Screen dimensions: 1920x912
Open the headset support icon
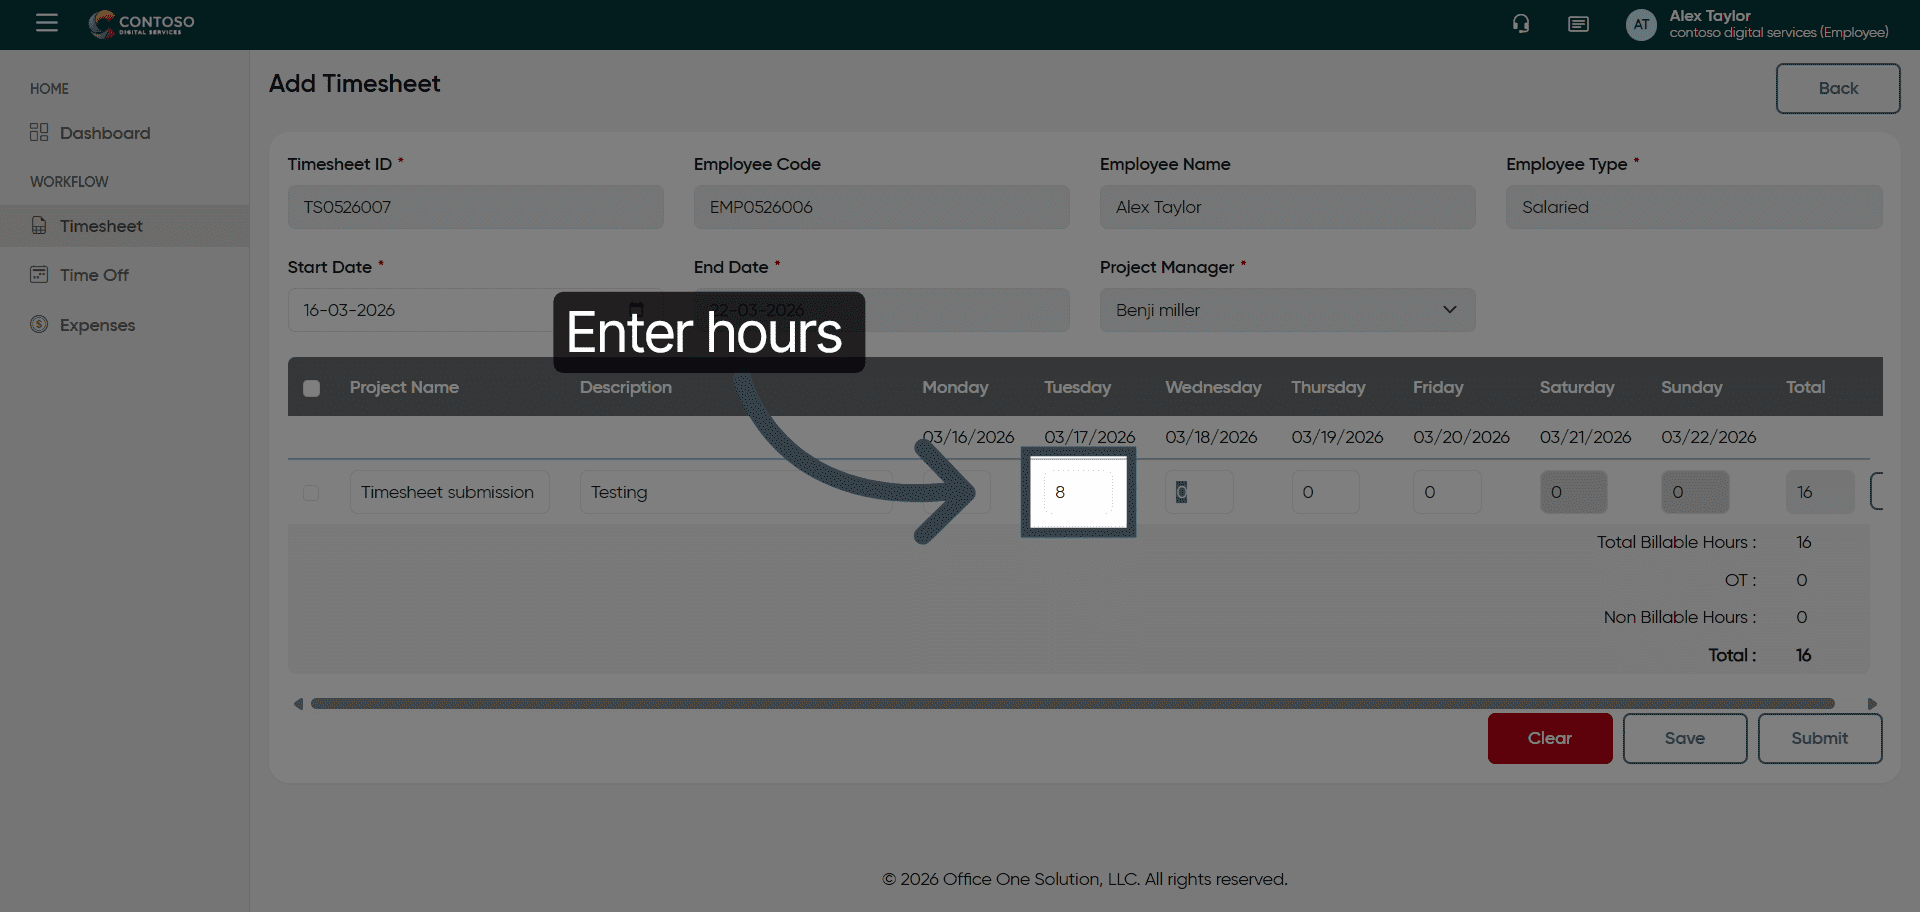pyautogui.click(x=1521, y=24)
